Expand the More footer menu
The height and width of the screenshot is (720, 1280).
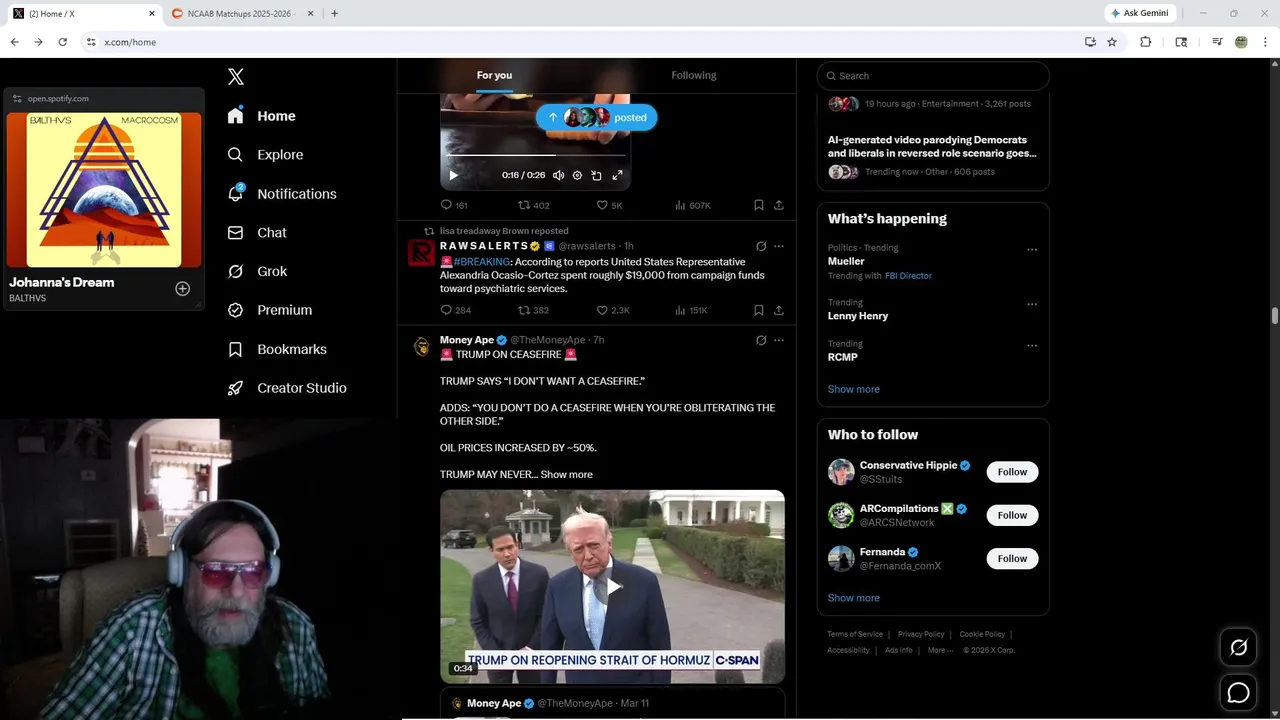940,650
